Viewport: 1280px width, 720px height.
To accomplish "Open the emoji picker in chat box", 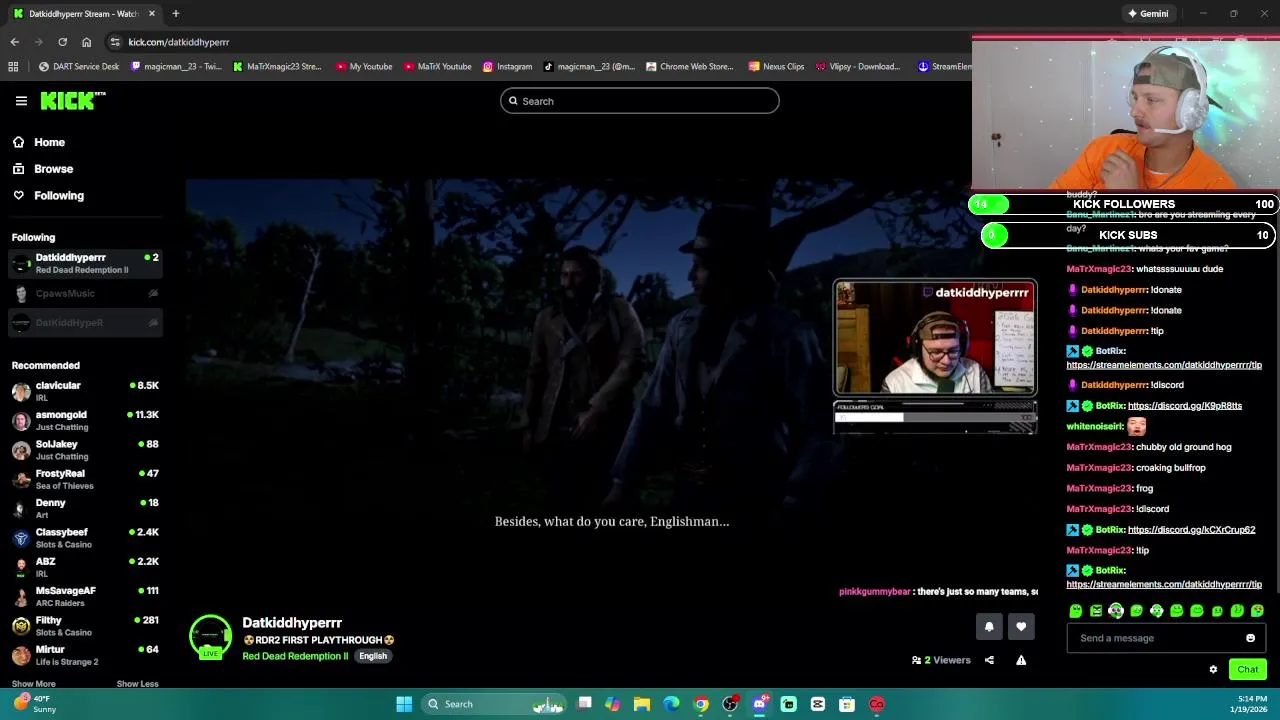I will 1250,638.
